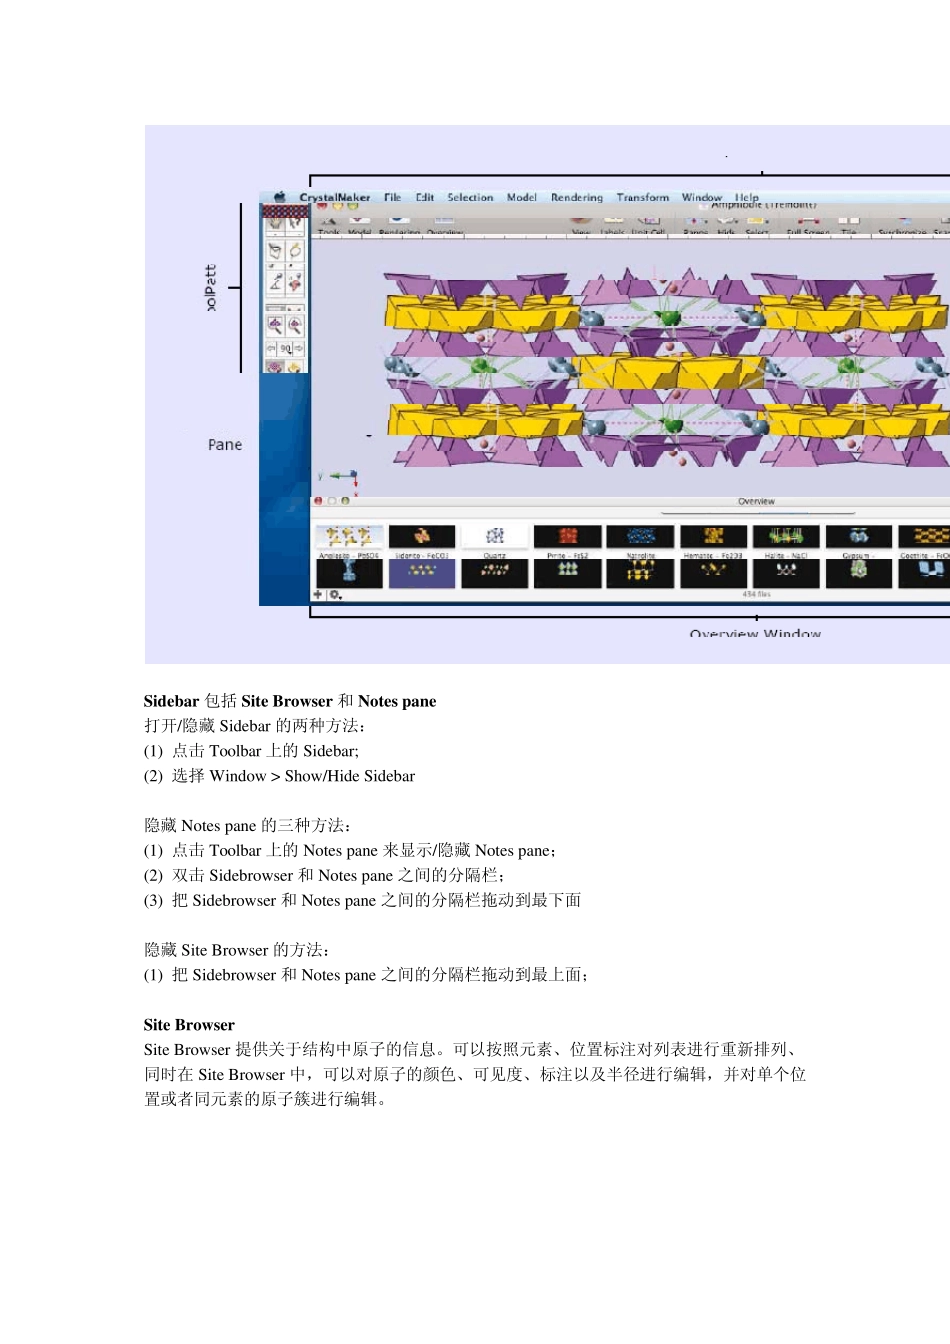Click the Unit Cell toolbar button
The height and width of the screenshot is (1344, 950).
pos(648,228)
